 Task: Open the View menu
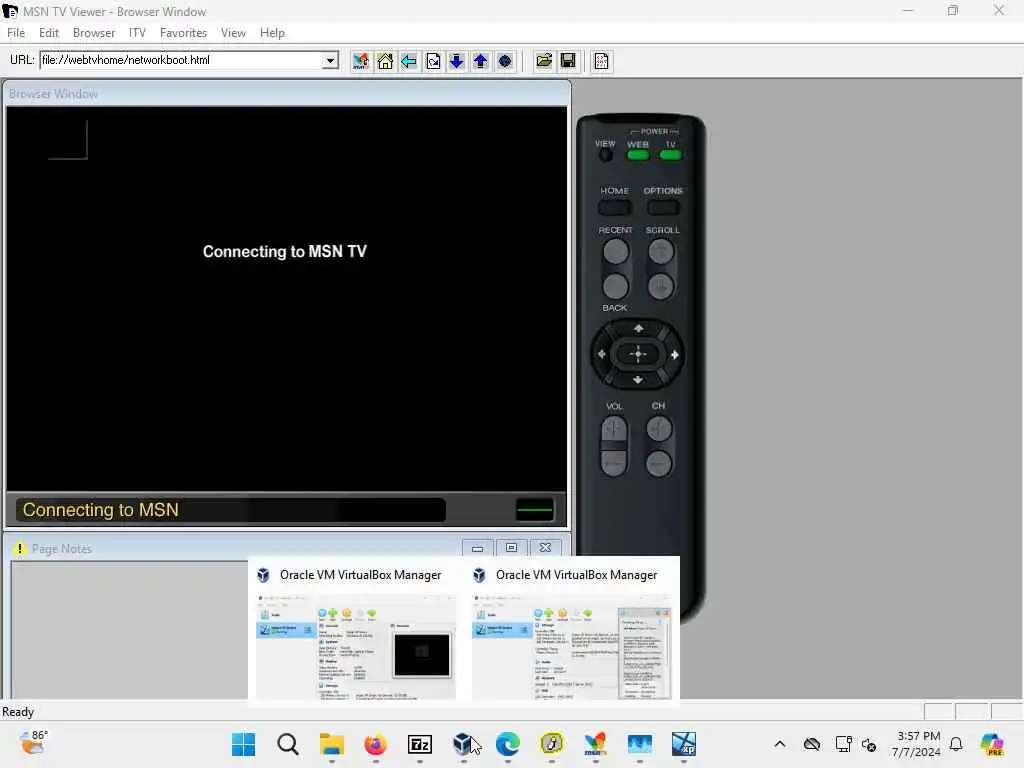coord(233,33)
